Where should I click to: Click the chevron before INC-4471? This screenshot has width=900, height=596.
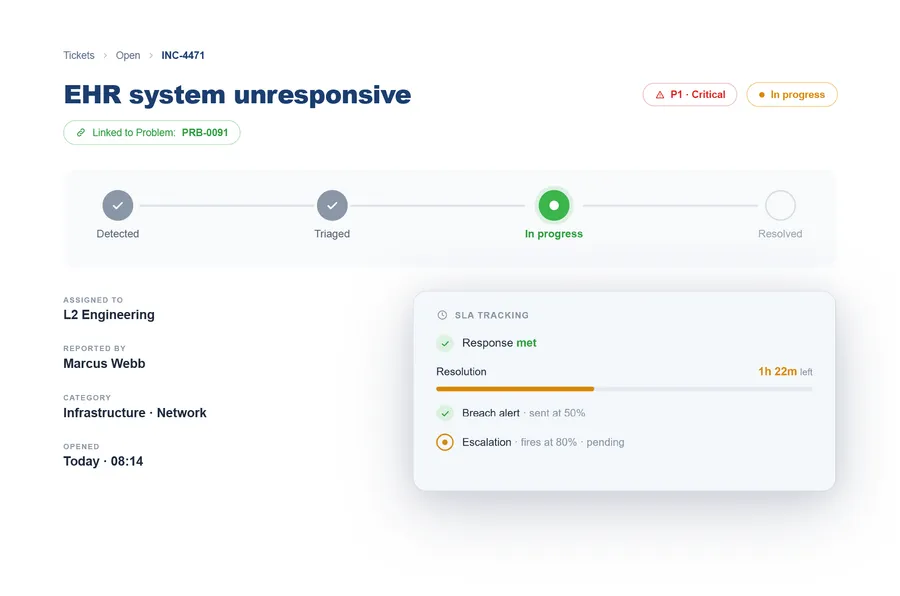click(x=151, y=56)
